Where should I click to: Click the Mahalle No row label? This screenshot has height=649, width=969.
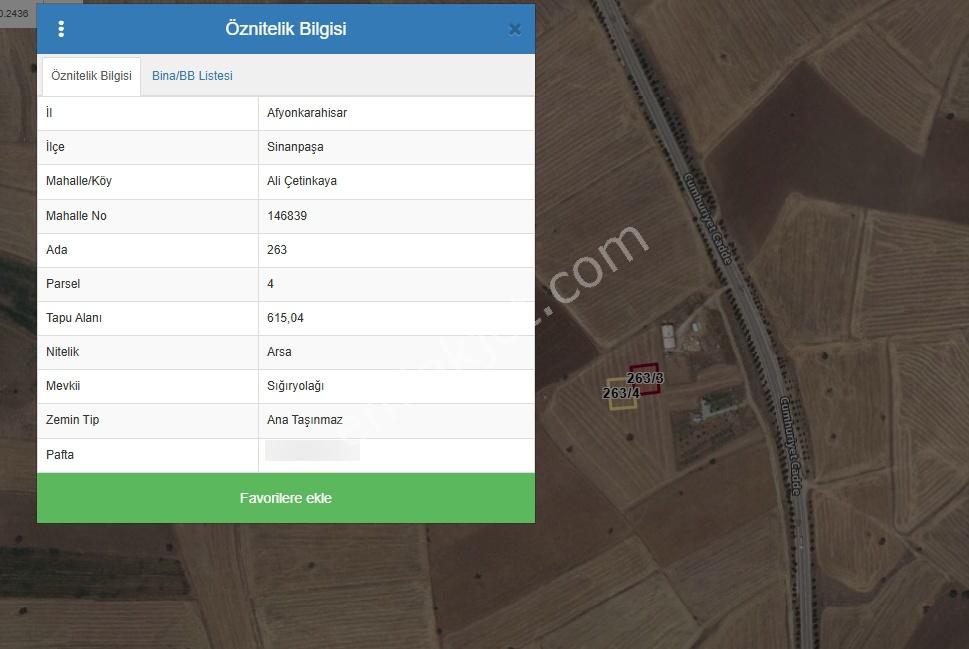76,216
